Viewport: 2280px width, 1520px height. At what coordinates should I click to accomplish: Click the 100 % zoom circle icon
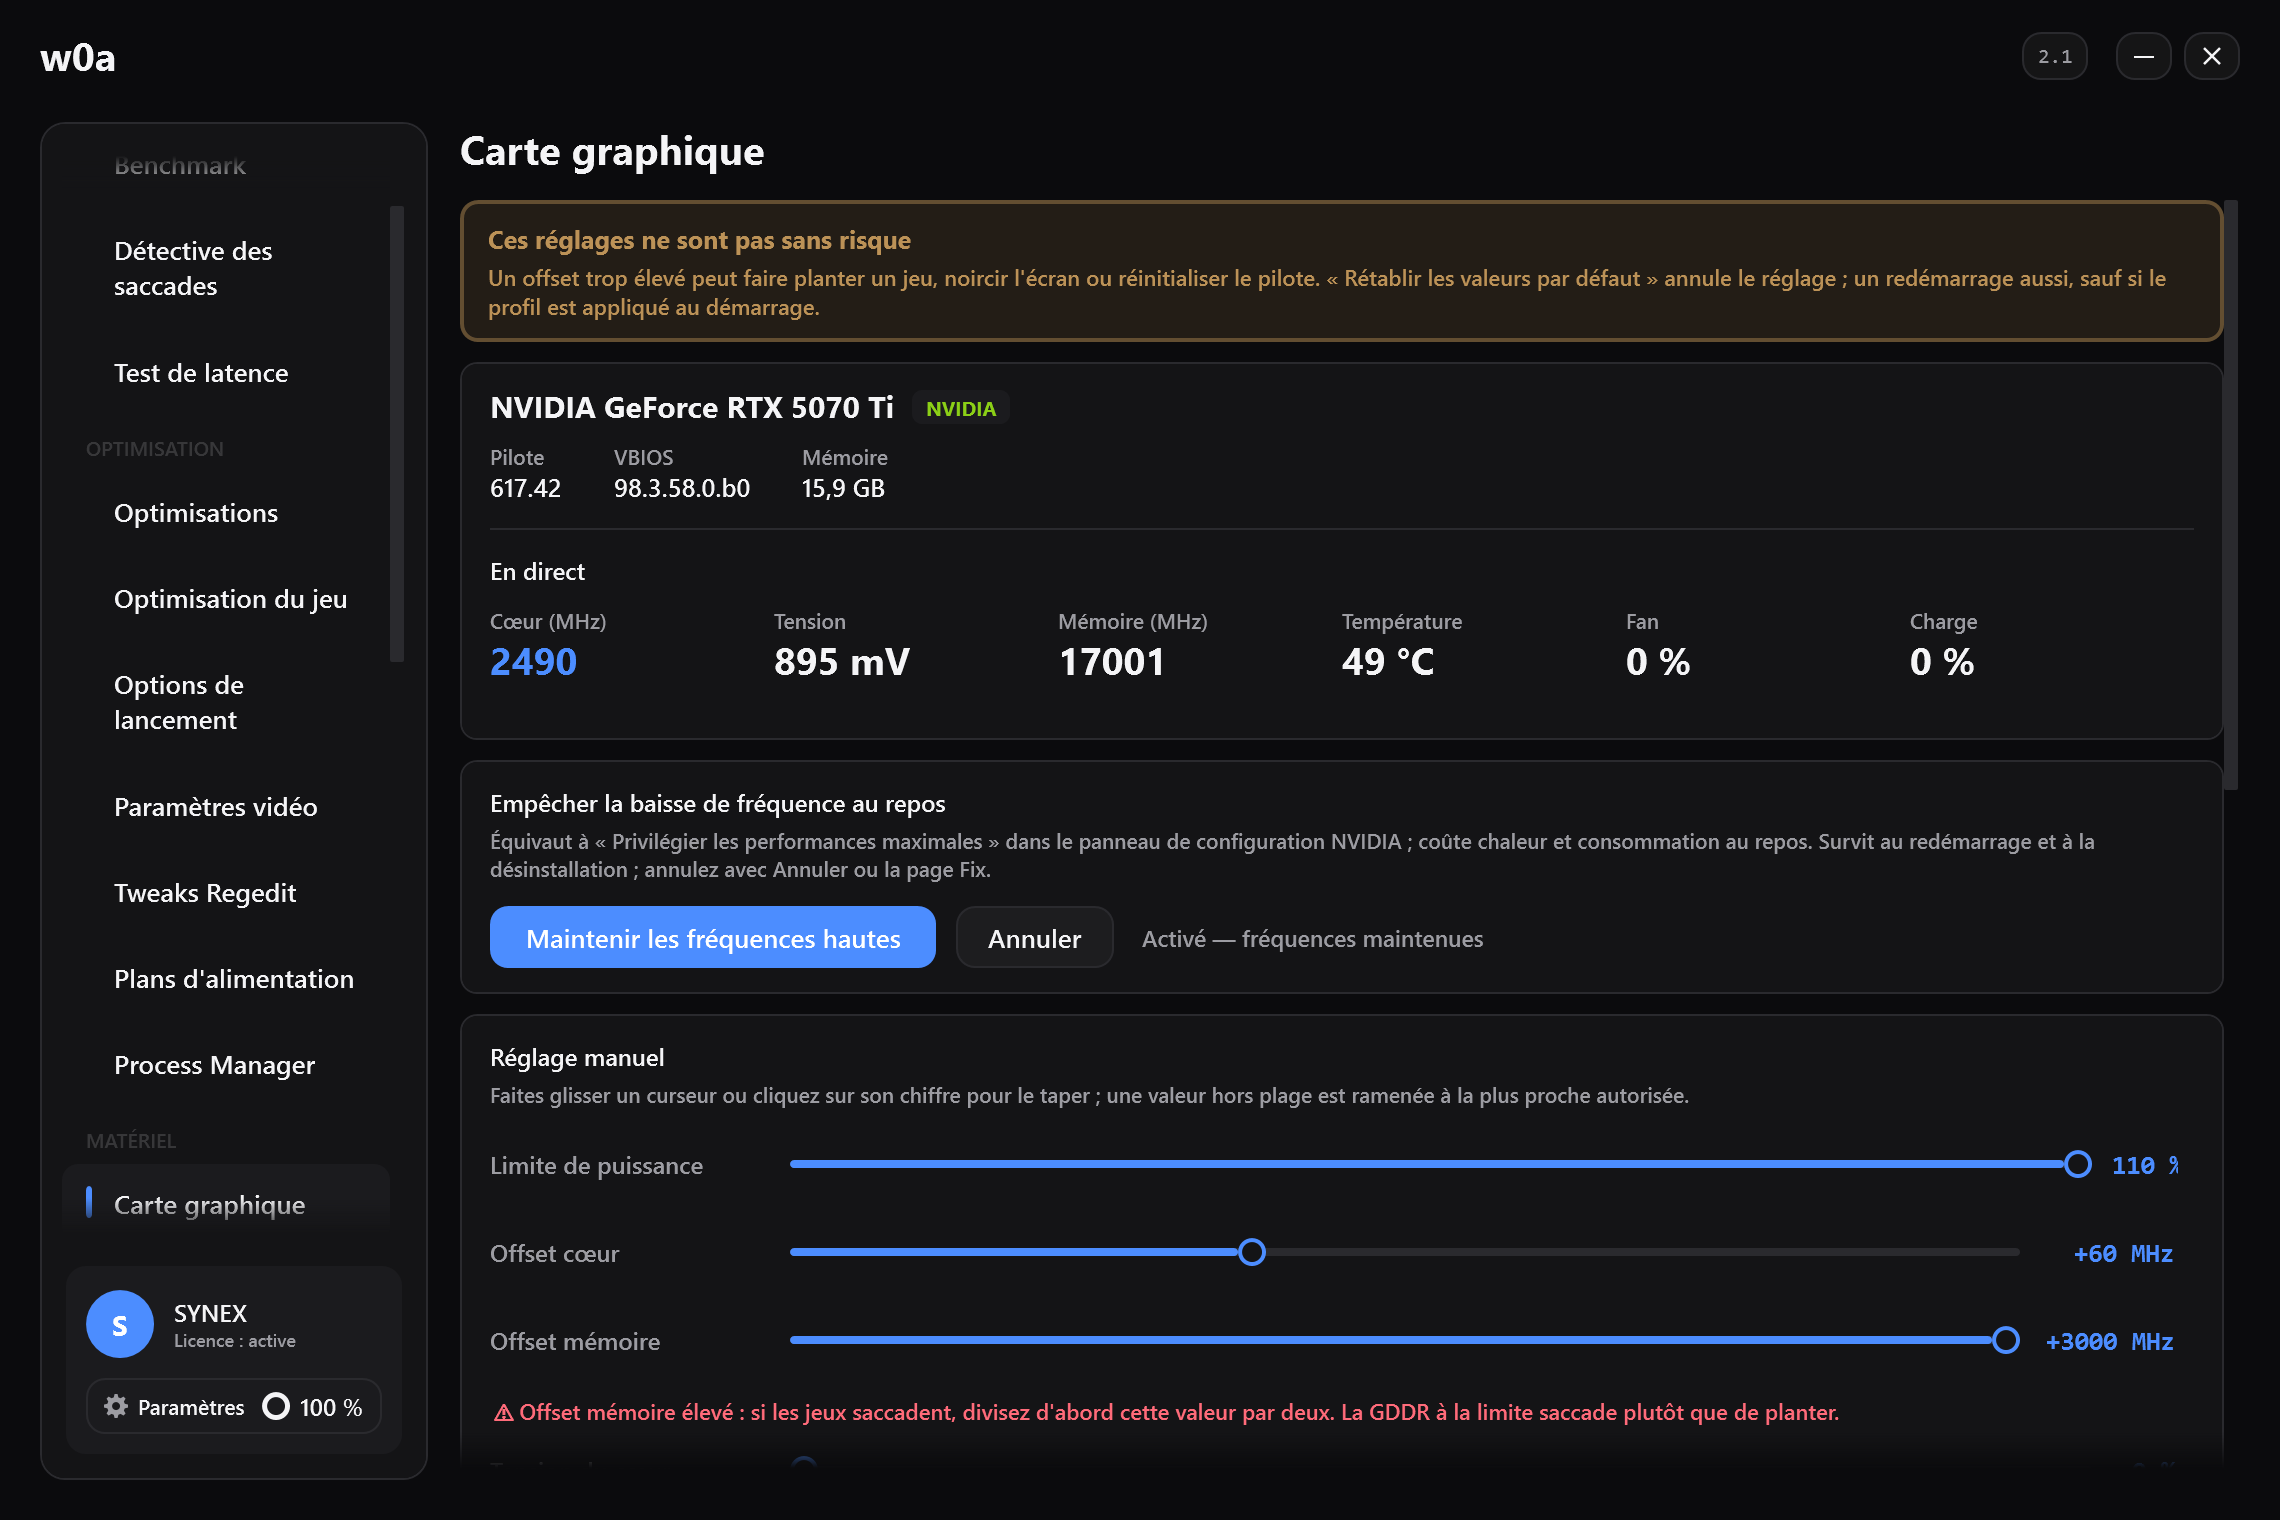coord(276,1406)
